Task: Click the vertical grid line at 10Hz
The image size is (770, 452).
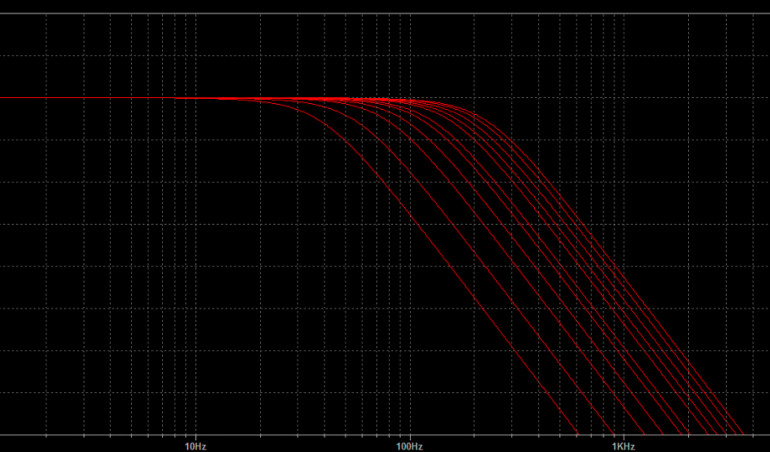Action: (x=196, y=250)
